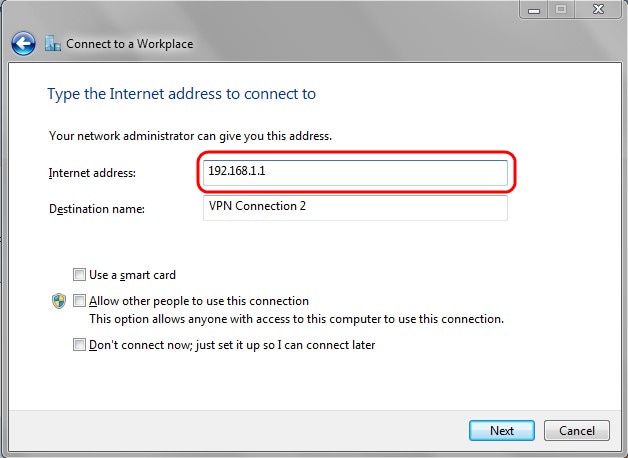Minimize the wizard window
This screenshot has height=458, width=628.
[532, 10]
